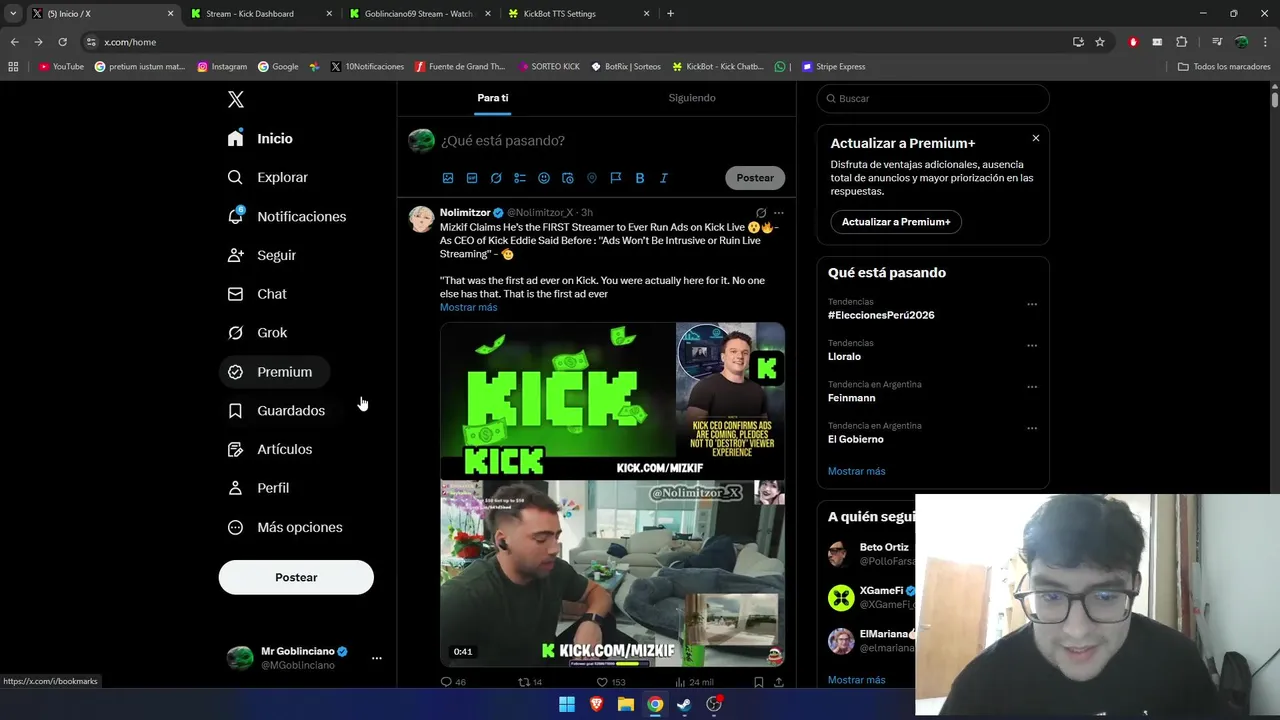Viewport: 1280px width, 720px height.
Task: Add a poll via list icon
Action: point(520,178)
